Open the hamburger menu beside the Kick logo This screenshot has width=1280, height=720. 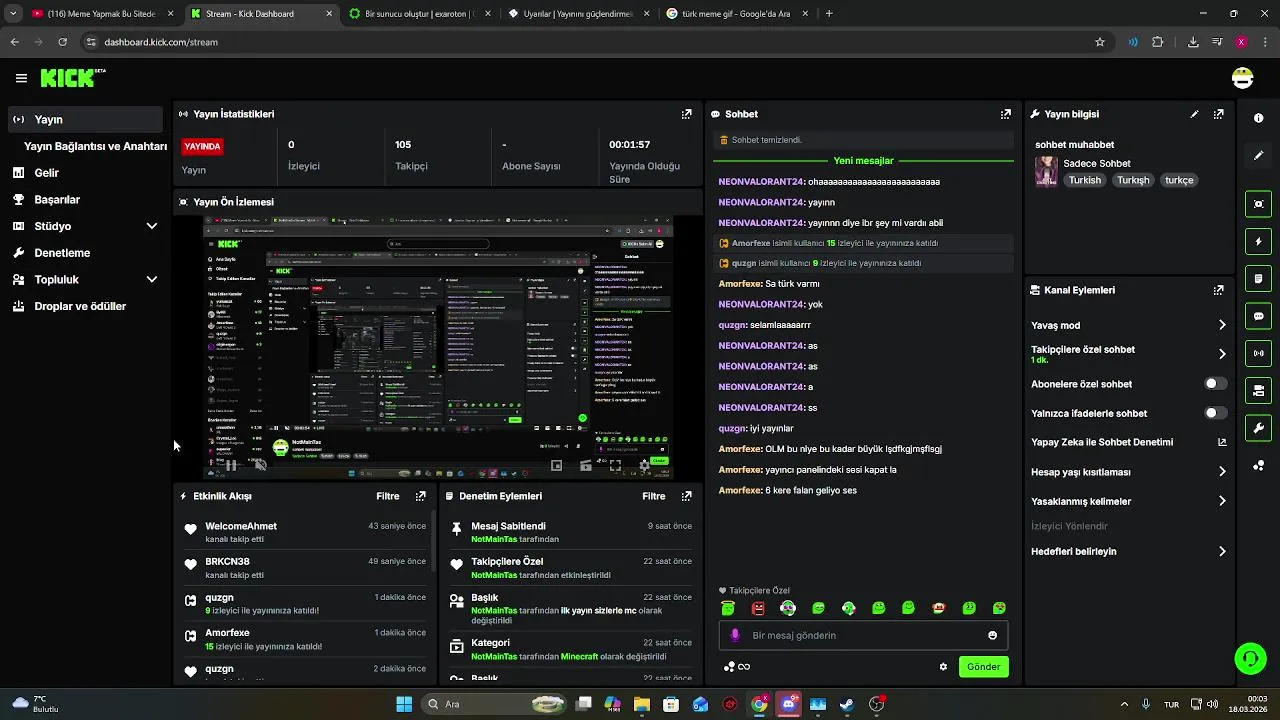[21, 78]
